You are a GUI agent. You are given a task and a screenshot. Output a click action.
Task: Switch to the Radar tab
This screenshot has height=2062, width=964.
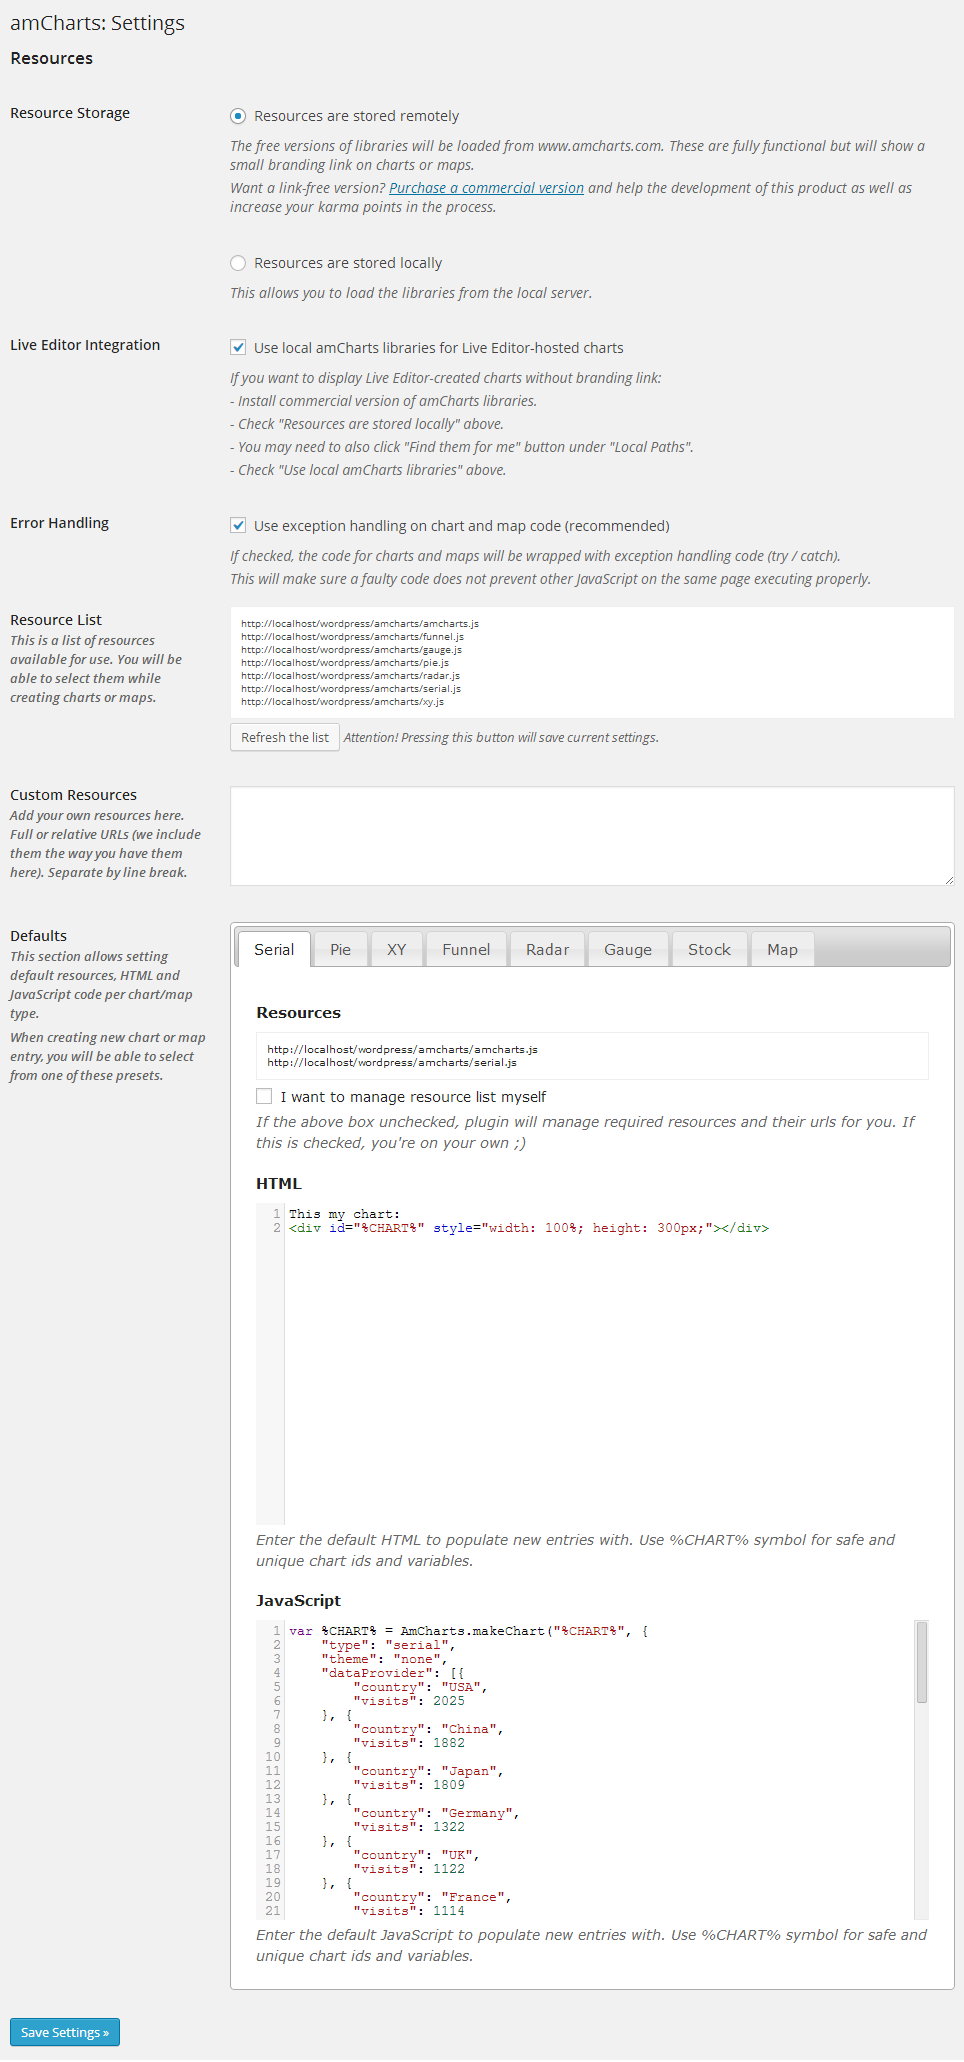tap(547, 950)
